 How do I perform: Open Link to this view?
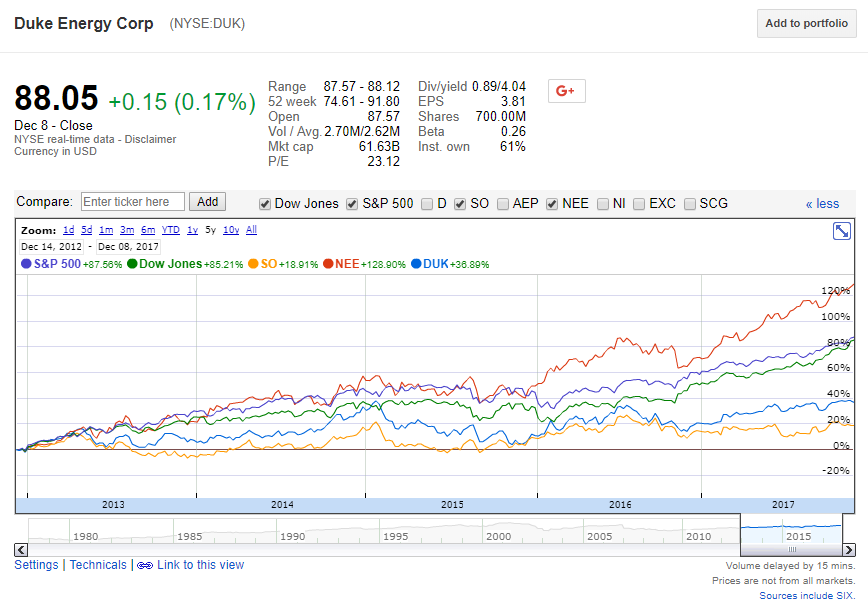tap(200, 565)
